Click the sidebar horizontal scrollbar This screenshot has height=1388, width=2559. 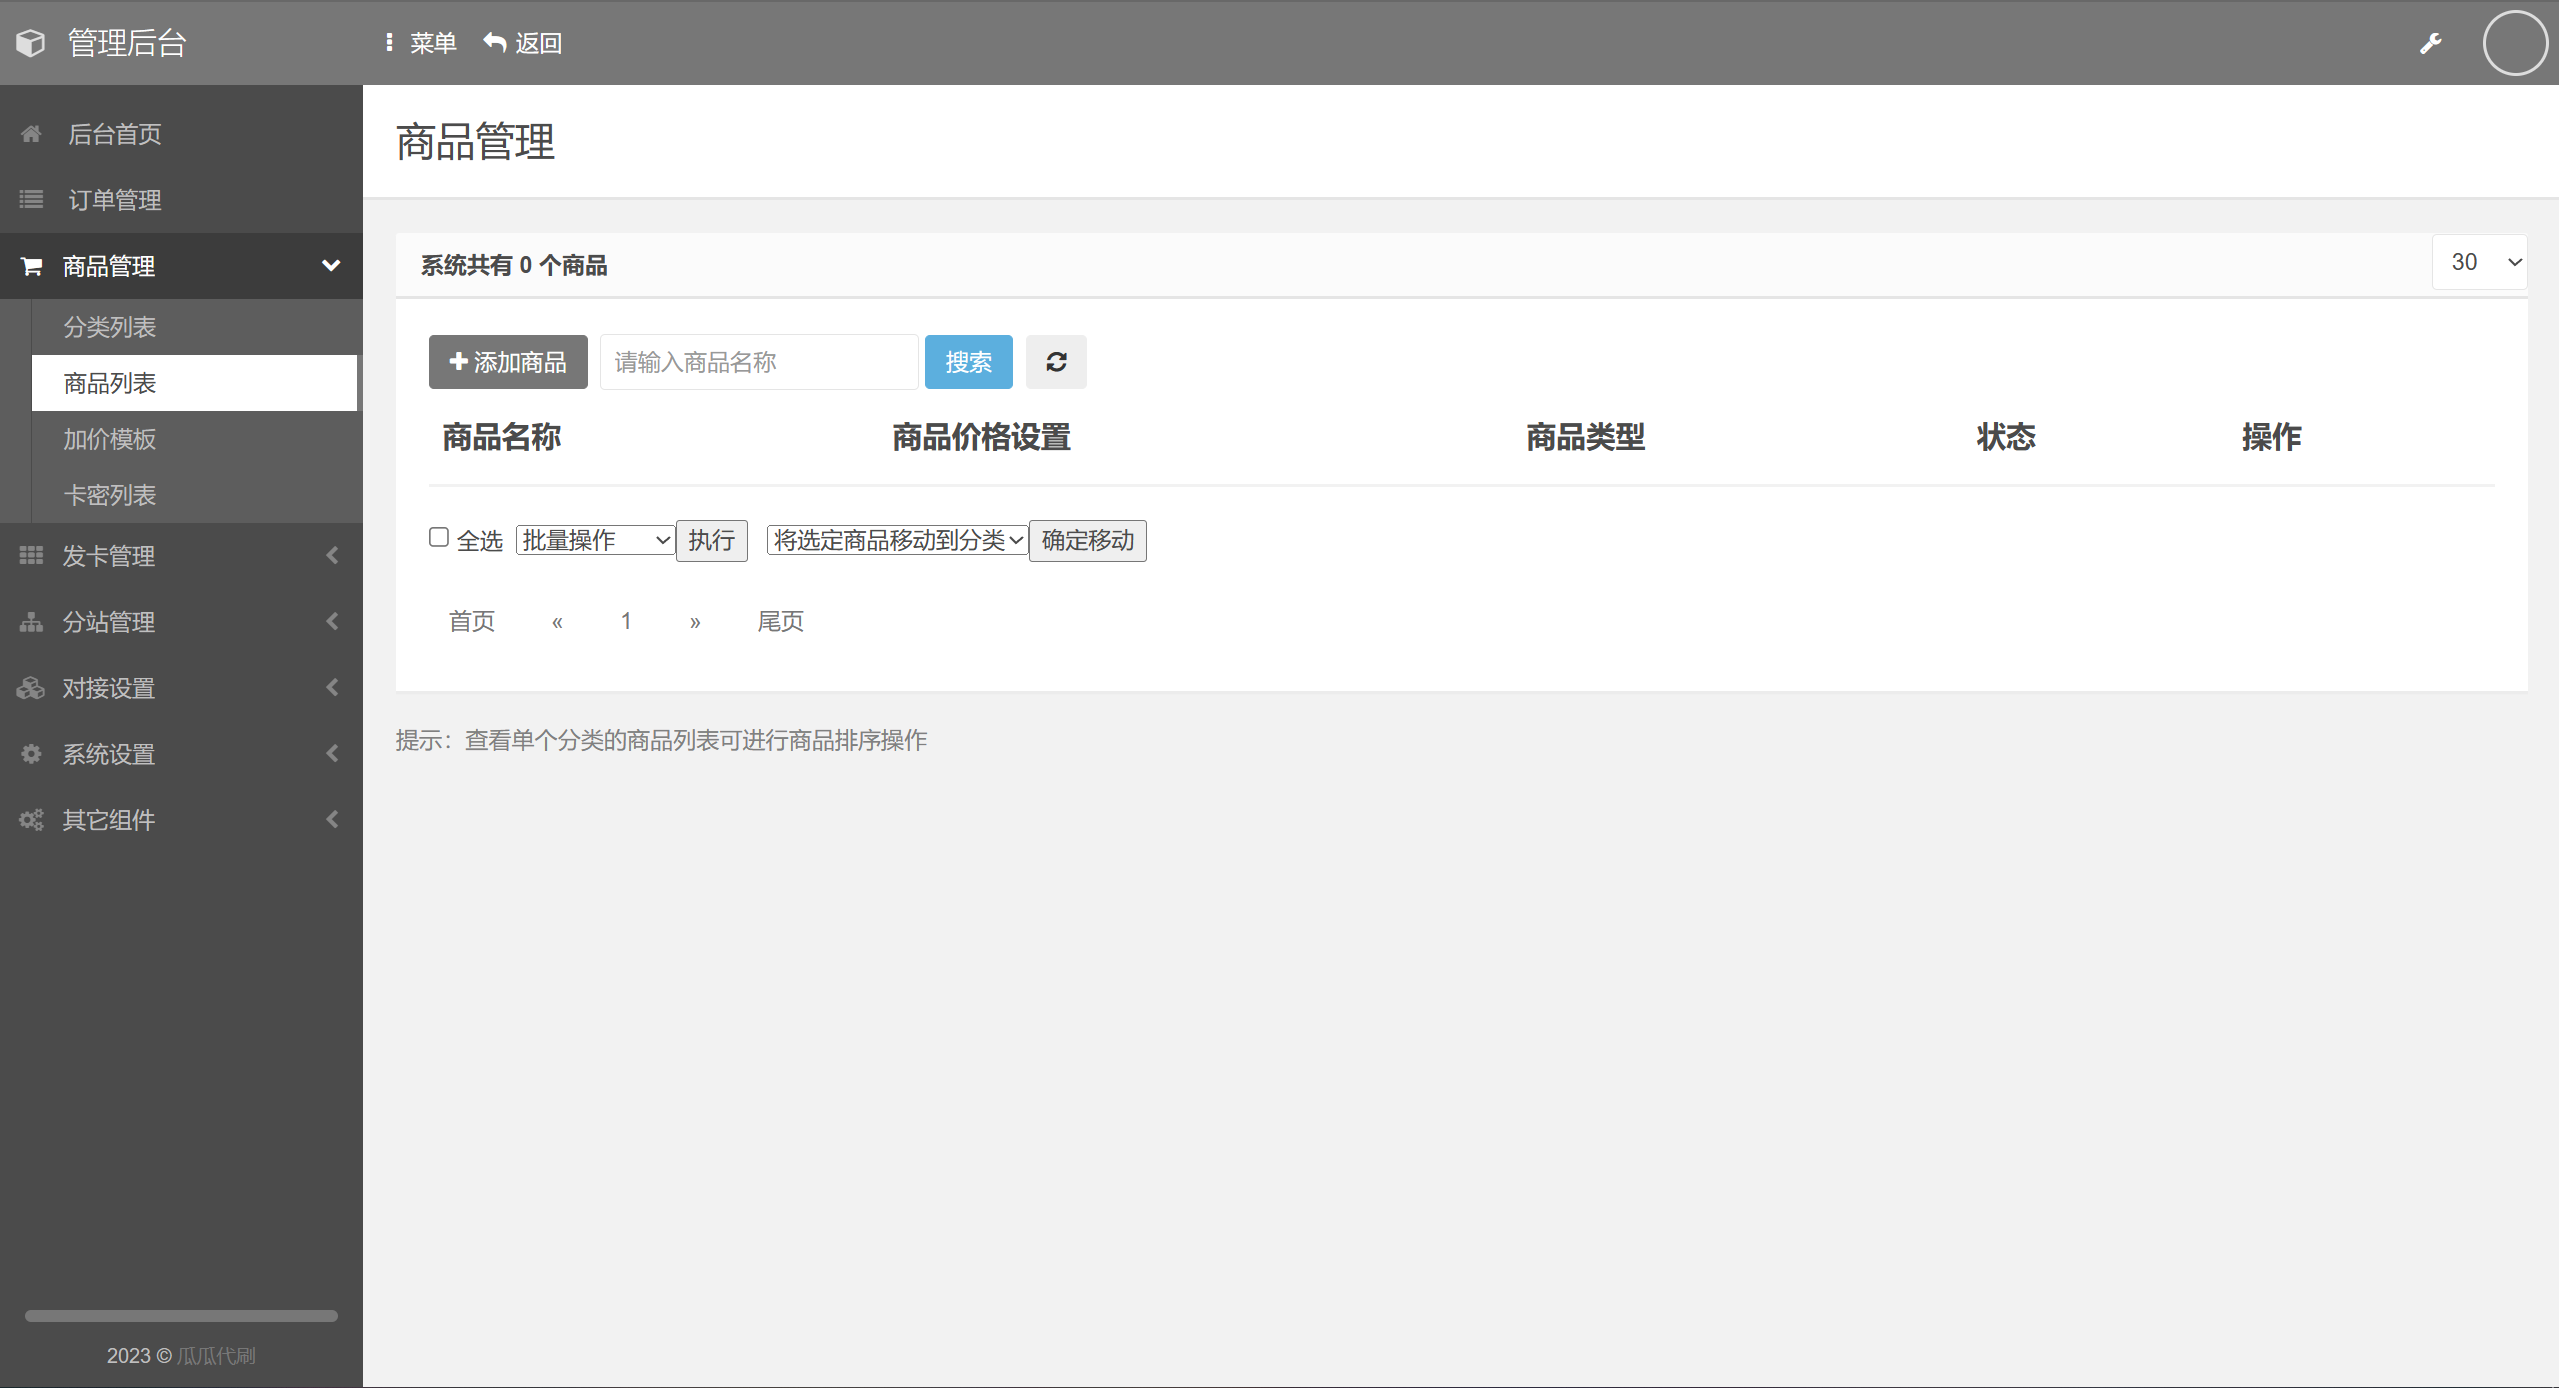(181, 1316)
